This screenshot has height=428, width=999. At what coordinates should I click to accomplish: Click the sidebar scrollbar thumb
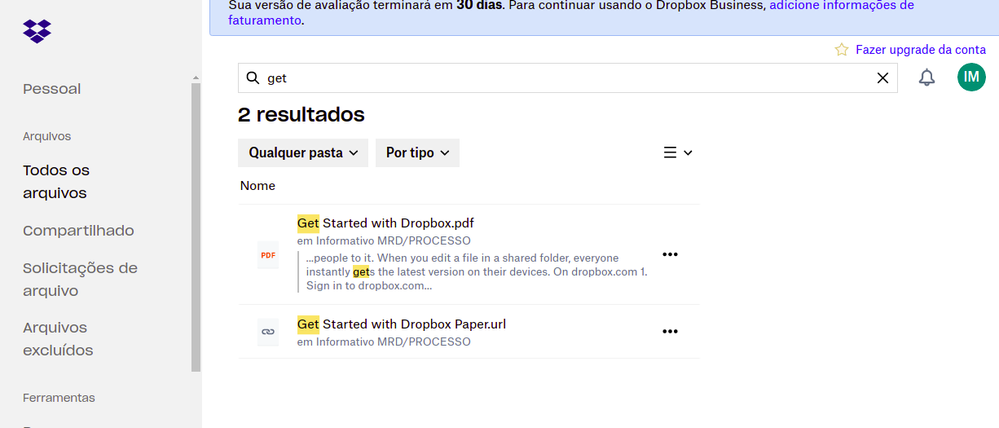click(196, 227)
